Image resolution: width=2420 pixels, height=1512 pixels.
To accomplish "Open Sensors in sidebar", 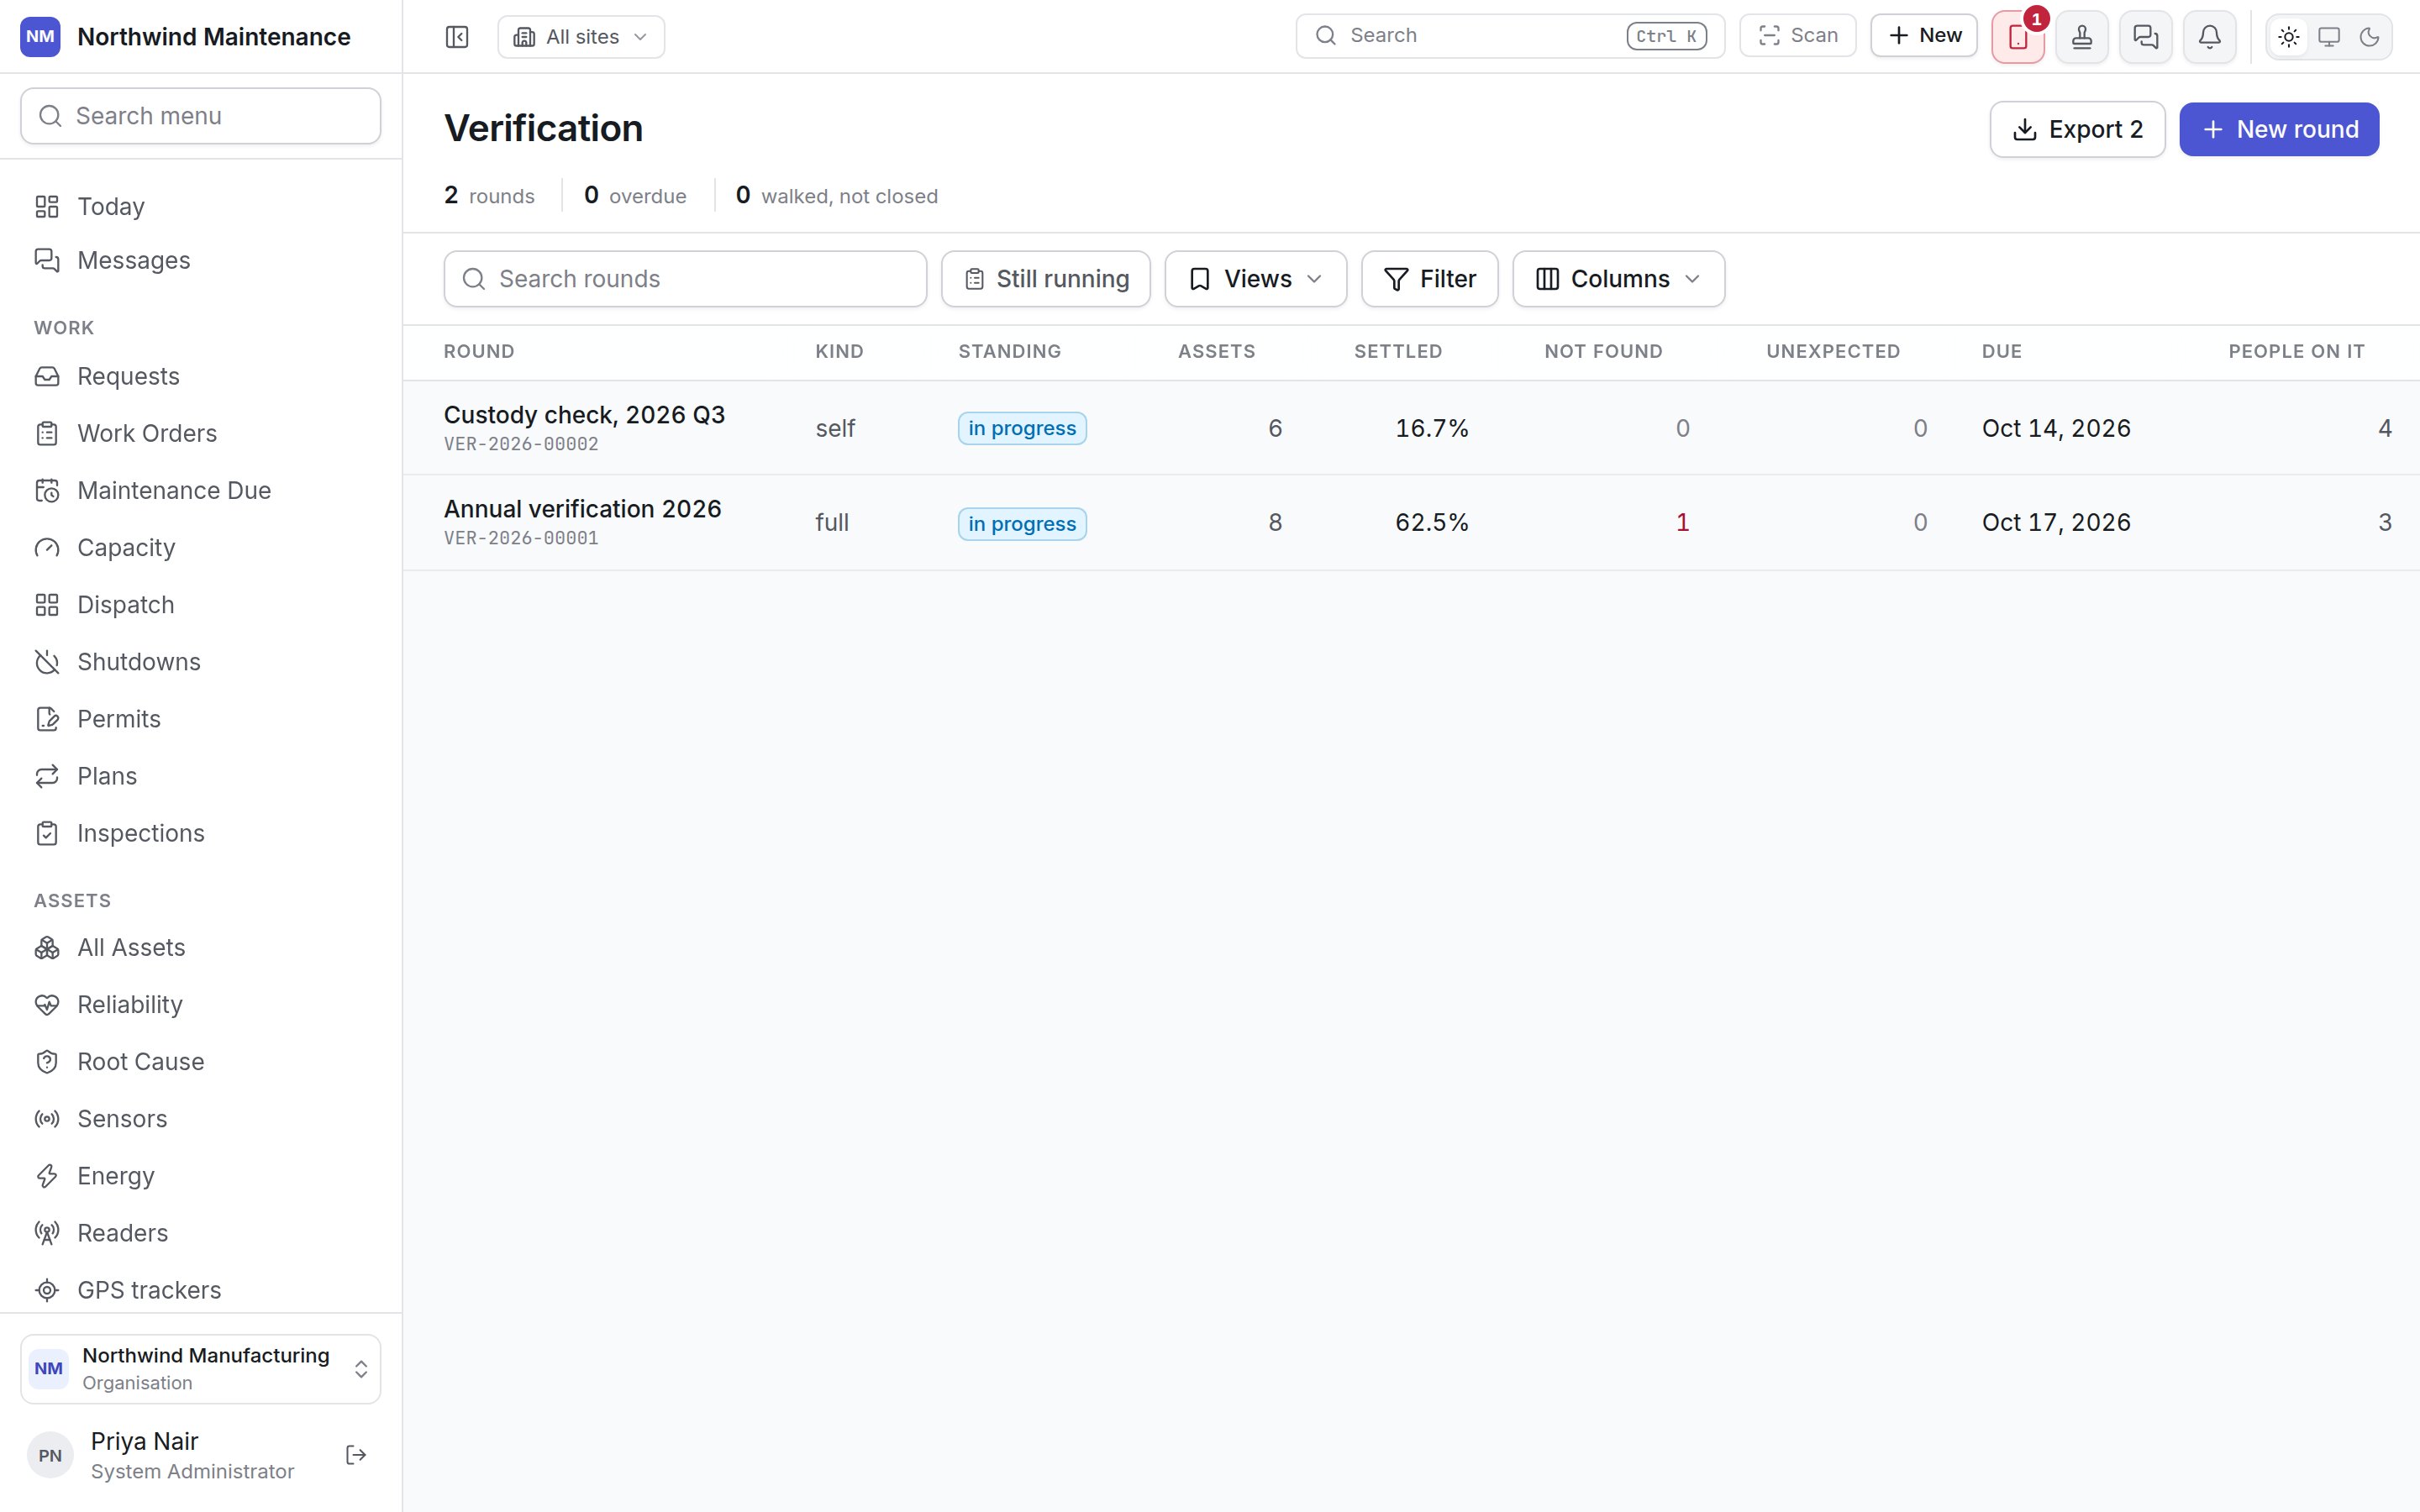I will point(201,1119).
